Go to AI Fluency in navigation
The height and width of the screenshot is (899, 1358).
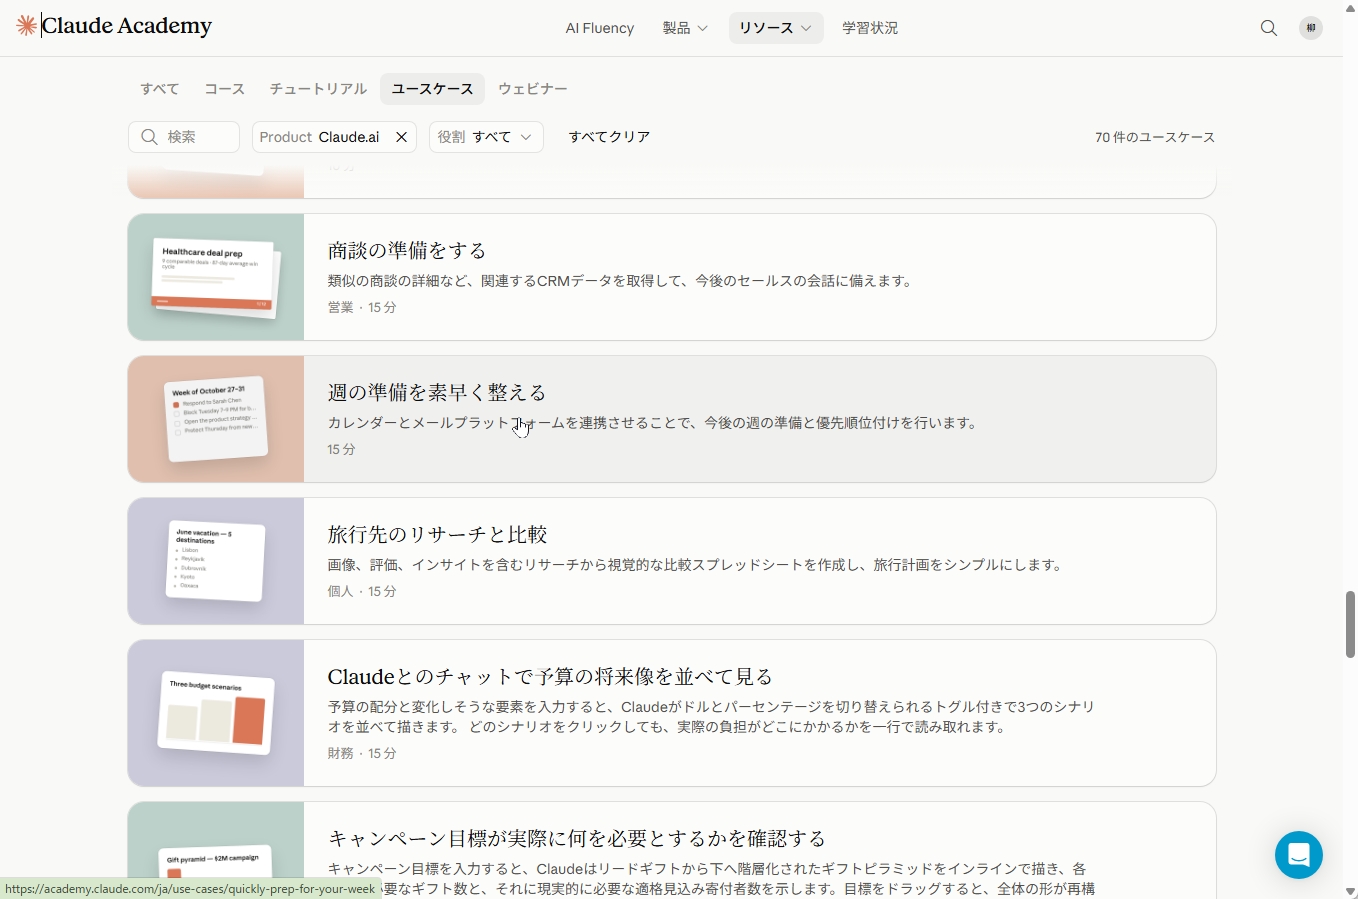[600, 28]
